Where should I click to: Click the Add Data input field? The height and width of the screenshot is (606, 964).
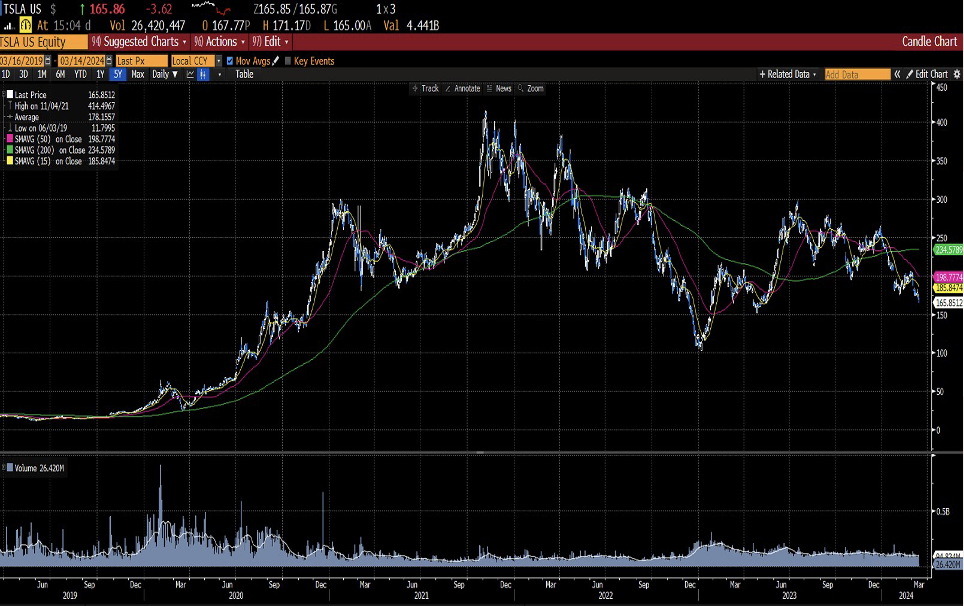[857, 74]
